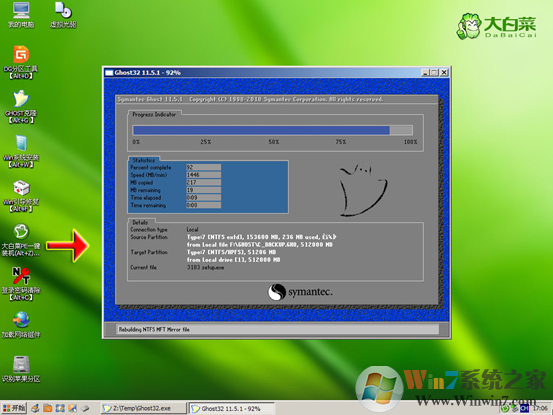Image resolution: width=553 pixels, height=415 pixels.
Task: Select 大白菜PE一键装机 desktop icon
Action: click(21, 240)
